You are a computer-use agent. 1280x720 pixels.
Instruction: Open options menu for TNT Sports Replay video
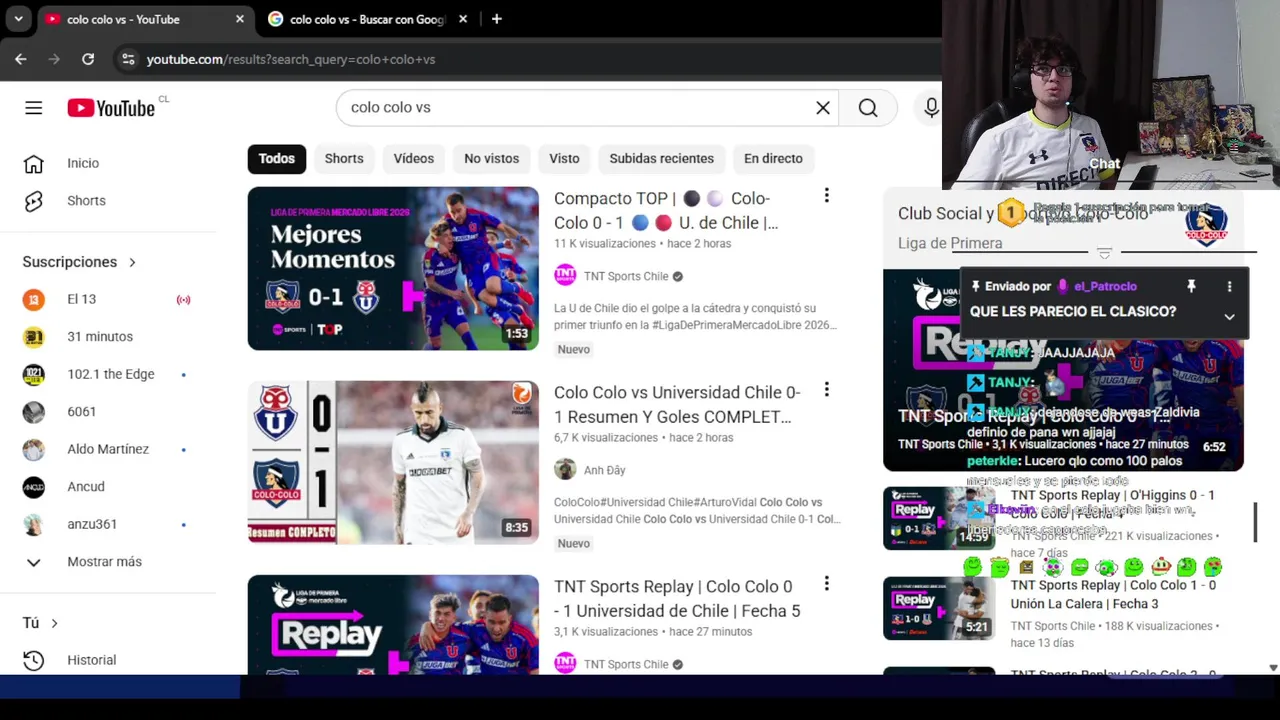[x=826, y=584]
